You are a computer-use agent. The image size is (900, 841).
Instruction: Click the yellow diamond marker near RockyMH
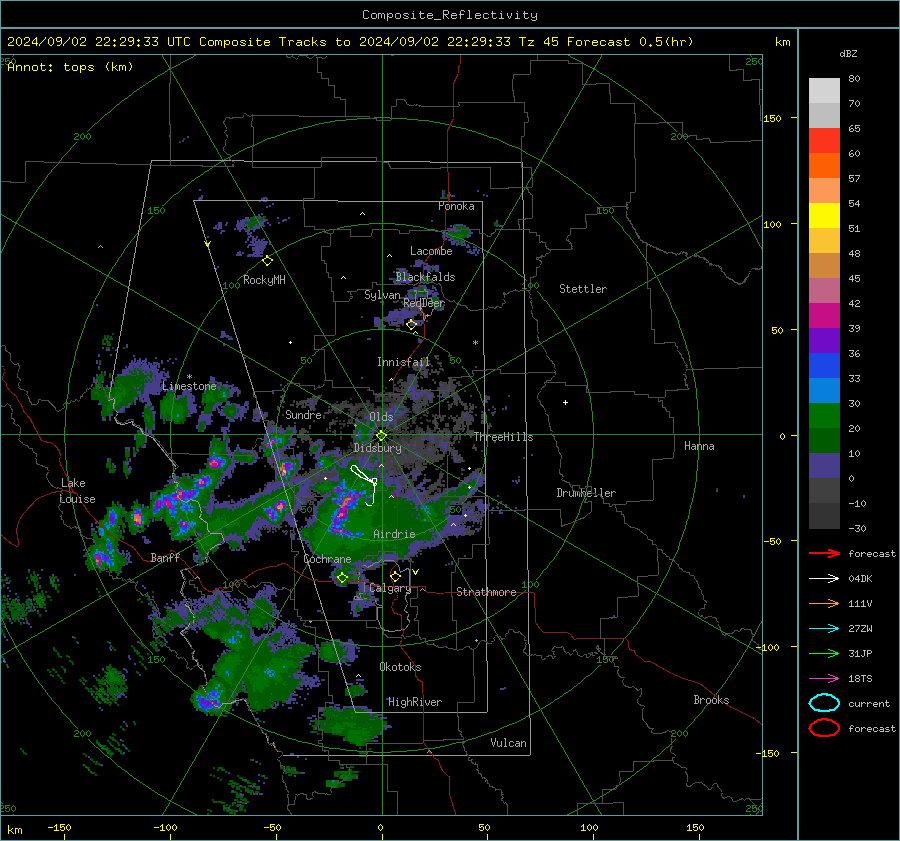tap(267, 261)
